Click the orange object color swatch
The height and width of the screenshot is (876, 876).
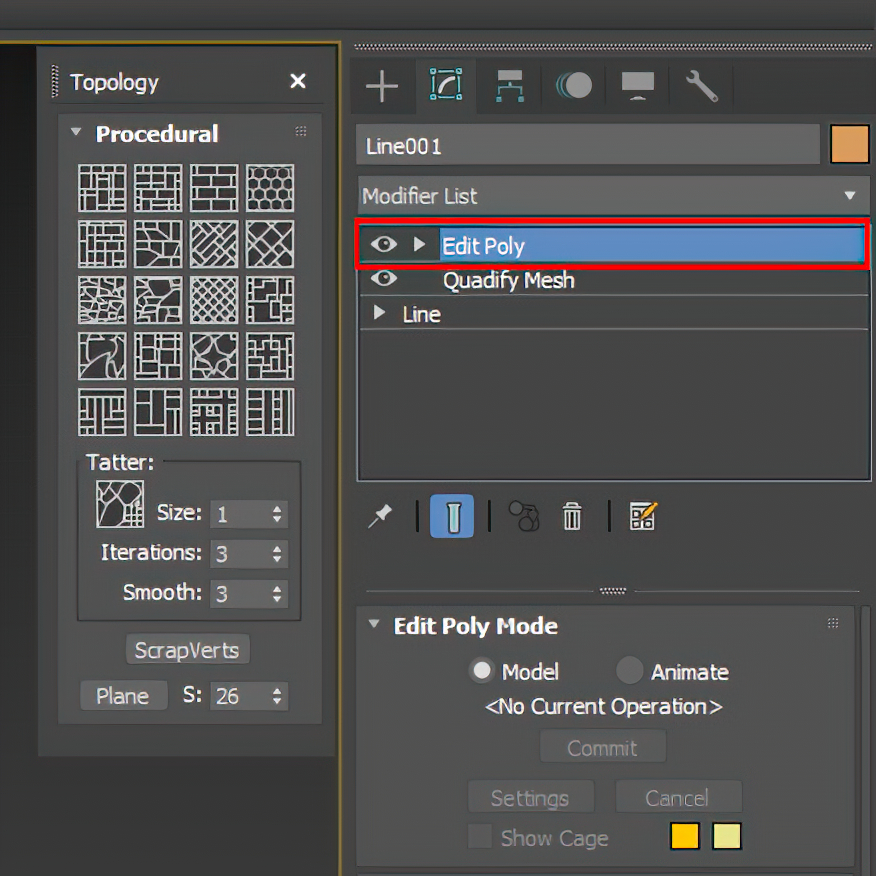(x=849, y=145)
